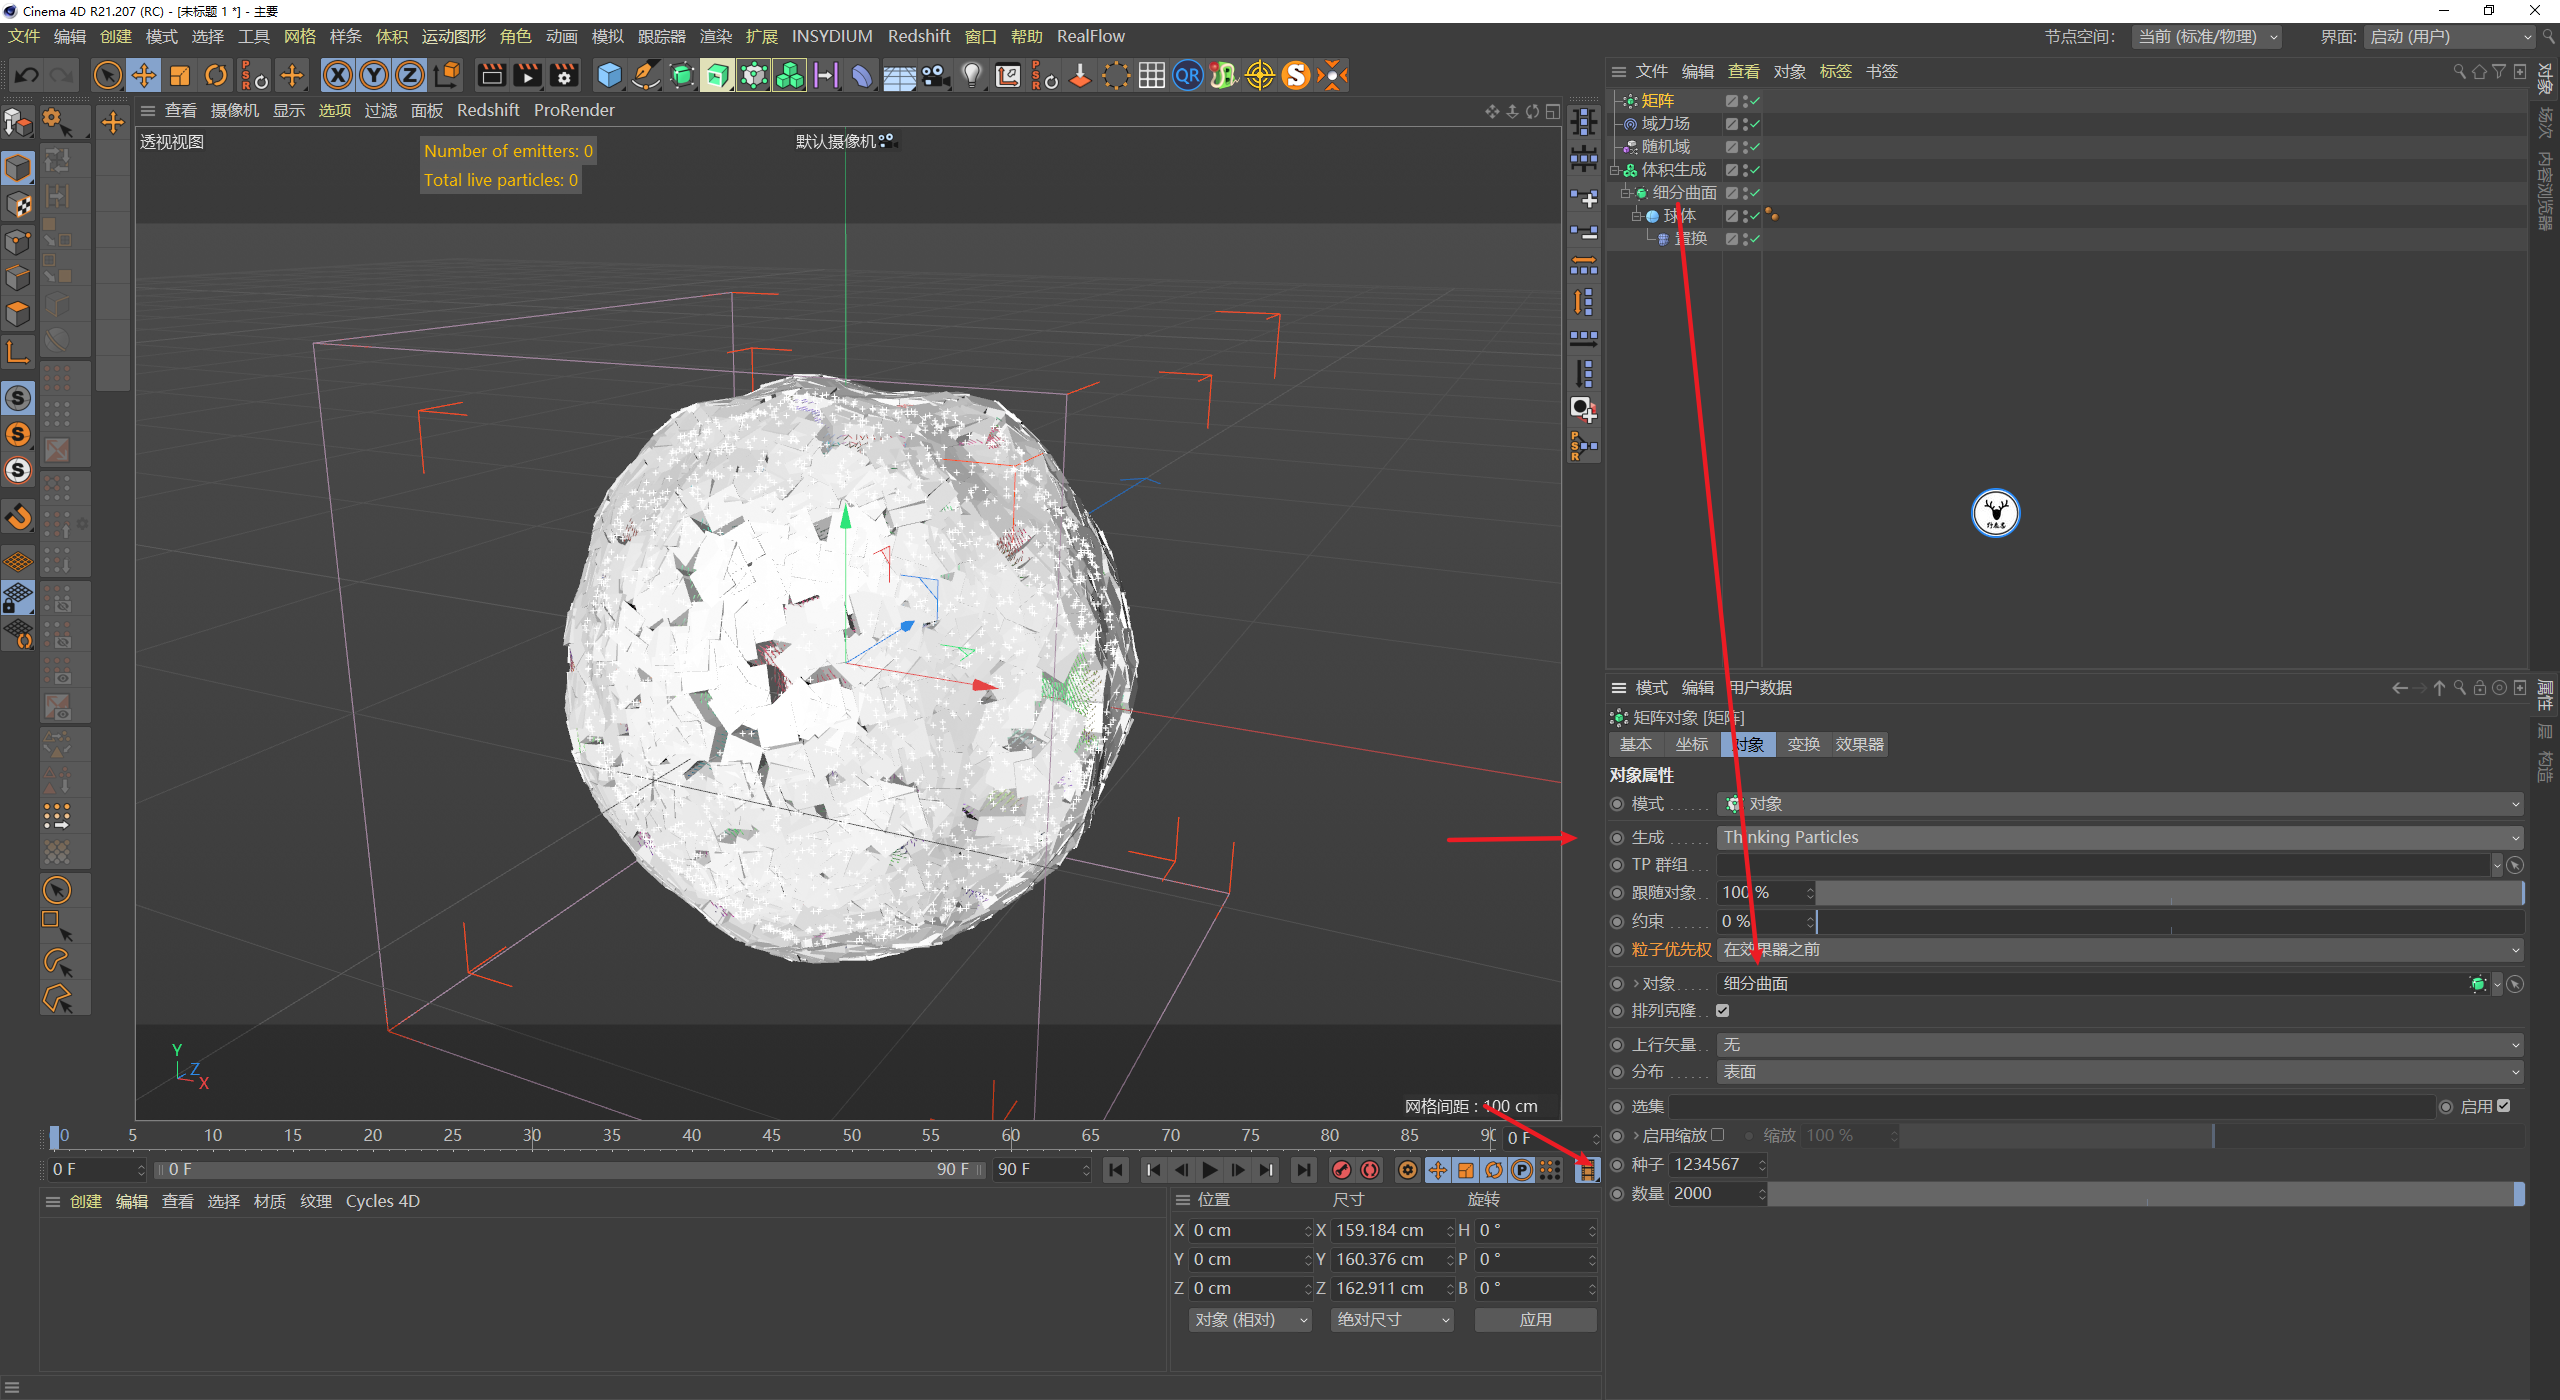2560x1400 pixels.
Task: Select the 矩阵 object in object manager
Action: 1657,101
